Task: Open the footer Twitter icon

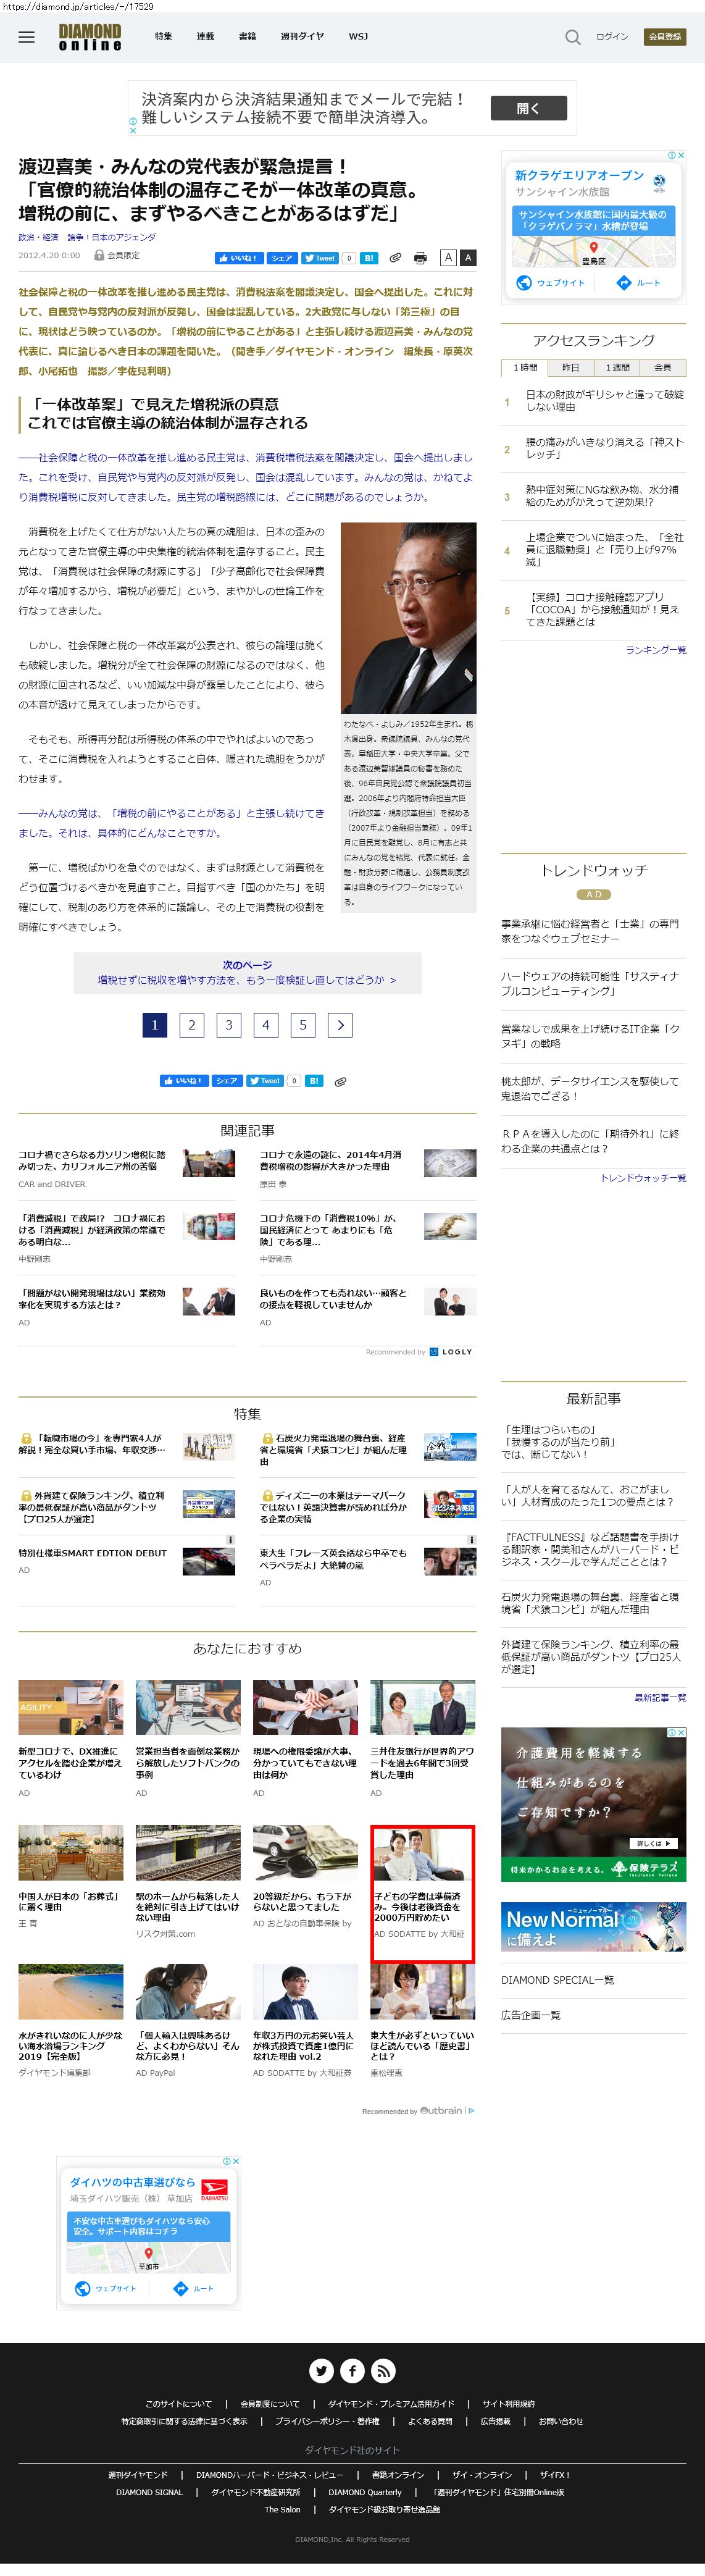Action: [321, 2370]
